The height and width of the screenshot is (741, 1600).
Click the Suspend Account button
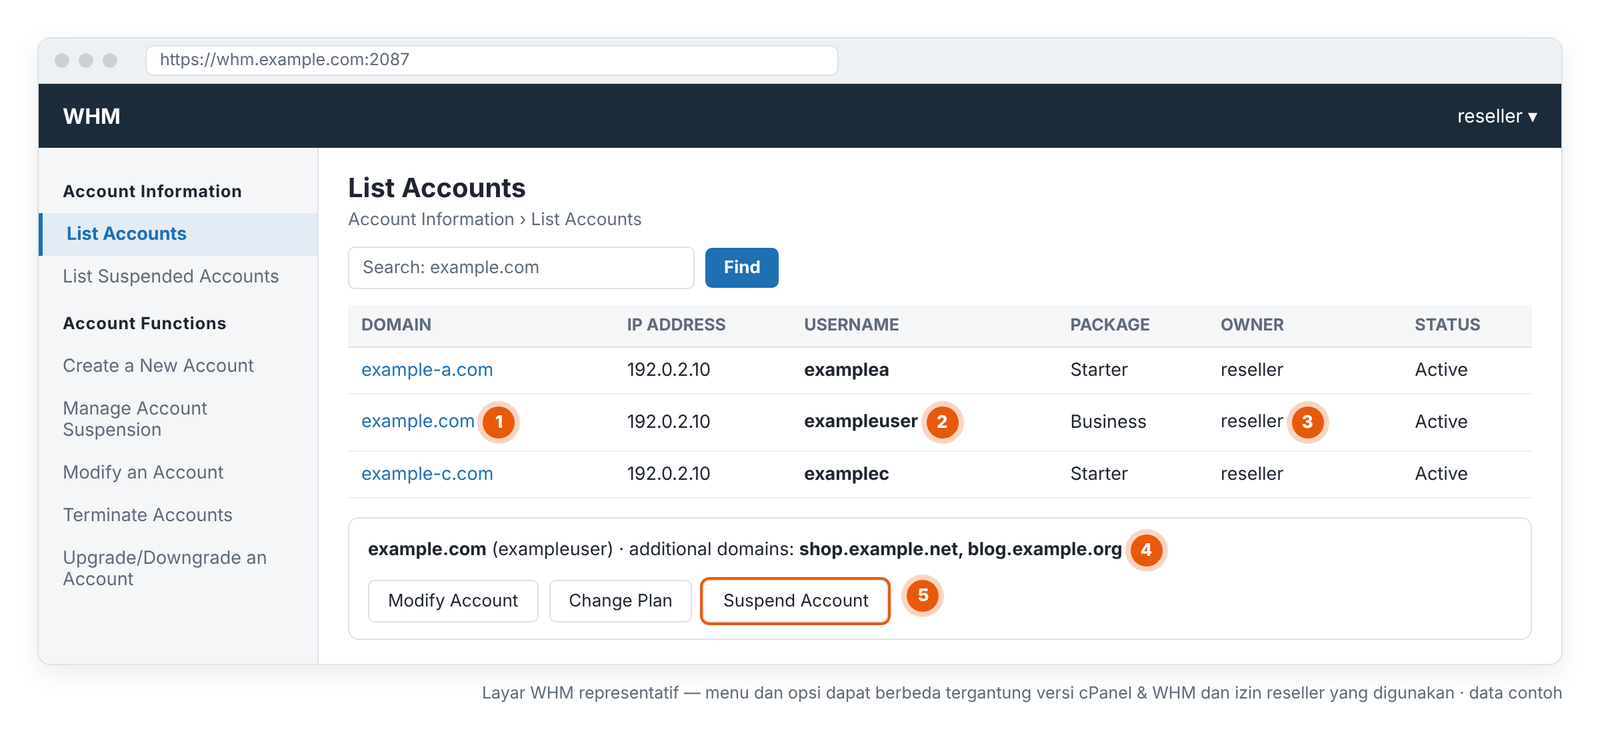pos(796,601)
